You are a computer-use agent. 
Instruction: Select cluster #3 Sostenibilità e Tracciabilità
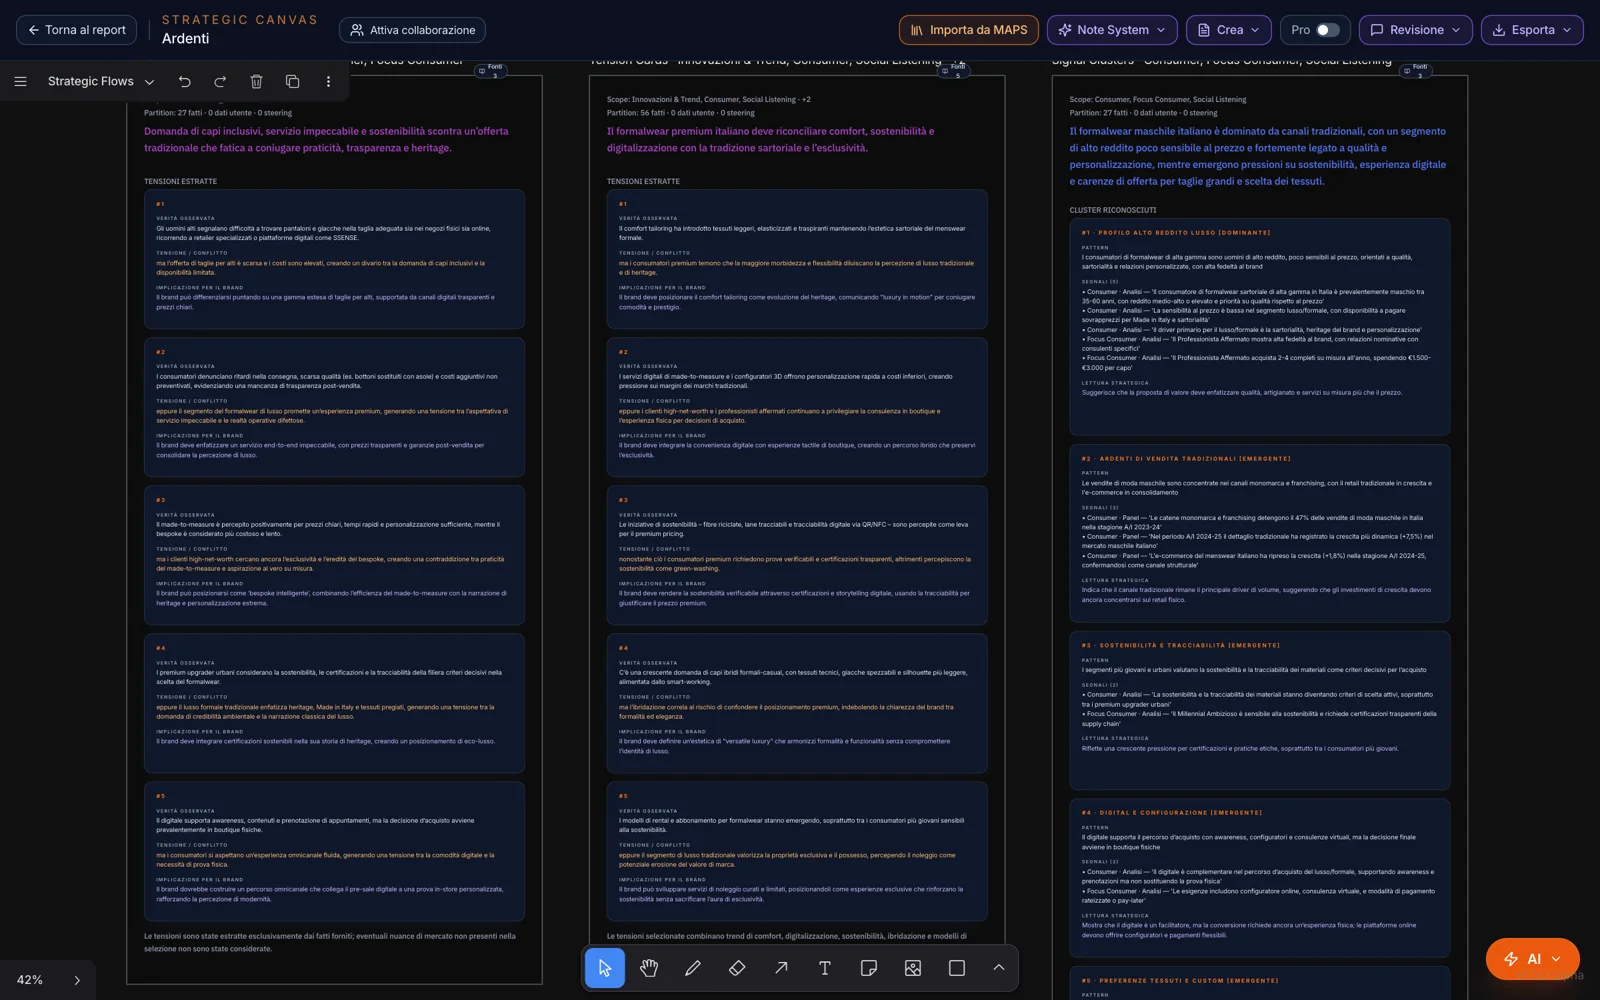coord(1260,710)
